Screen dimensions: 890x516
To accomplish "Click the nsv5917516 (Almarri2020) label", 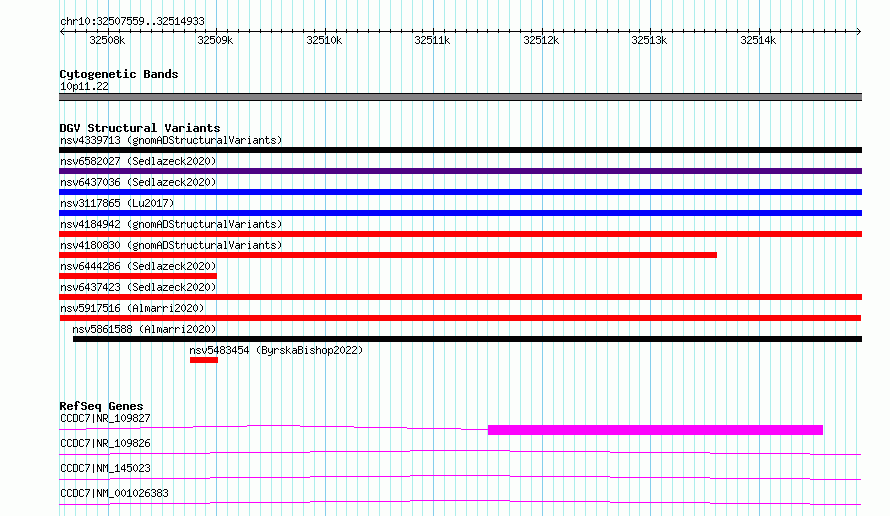I will coord(132,308).
